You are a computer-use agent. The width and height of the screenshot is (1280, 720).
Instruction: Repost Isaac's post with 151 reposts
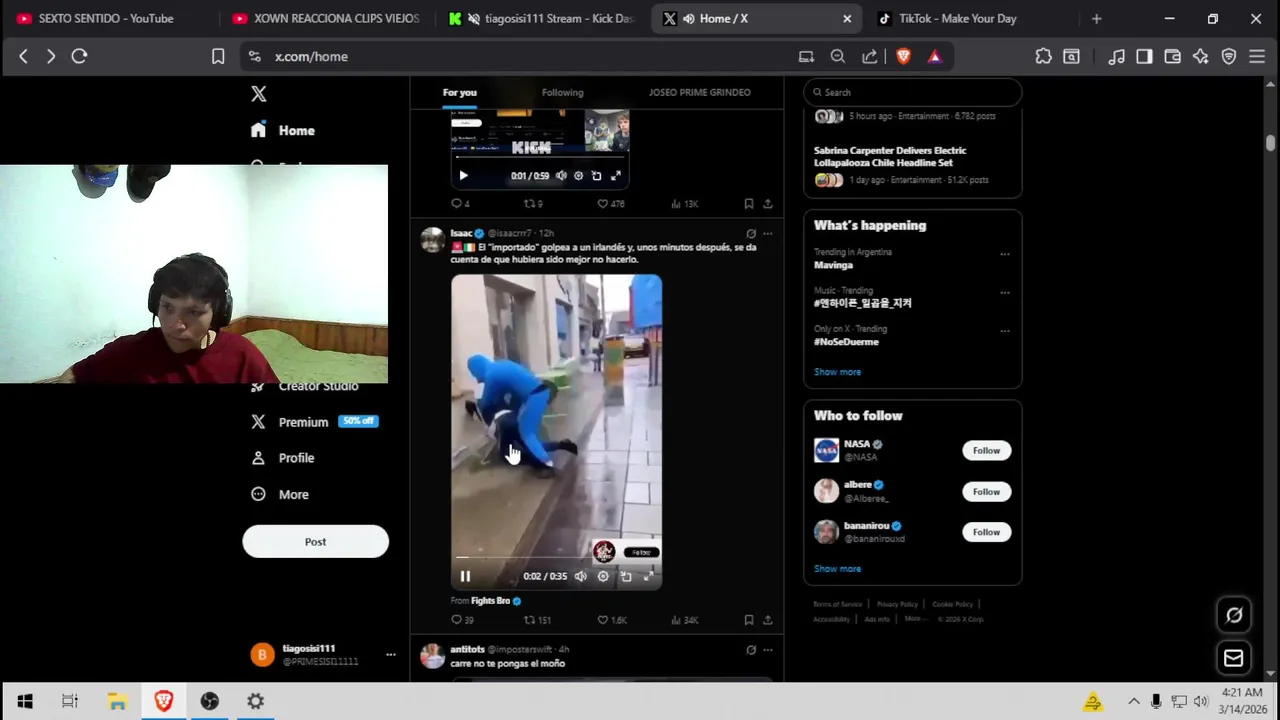click(537, 620)
